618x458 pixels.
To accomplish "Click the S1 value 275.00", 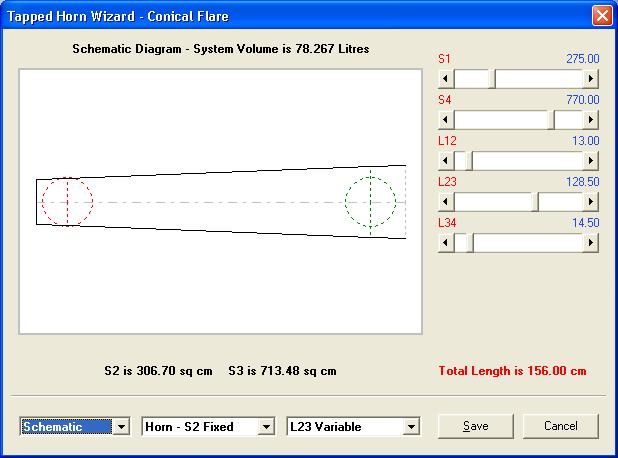I will [x=583, y=59].
